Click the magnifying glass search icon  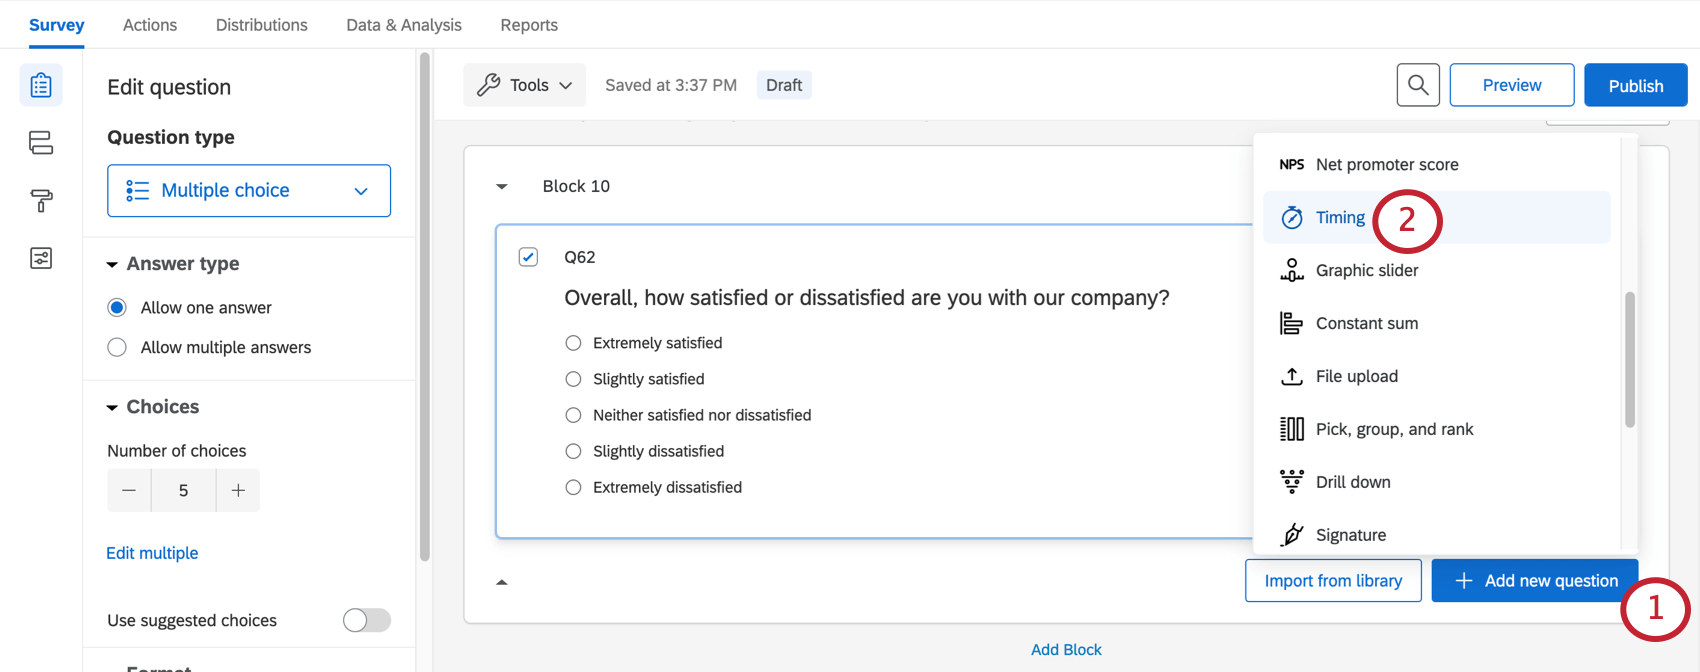click(x=1417, y=85)
